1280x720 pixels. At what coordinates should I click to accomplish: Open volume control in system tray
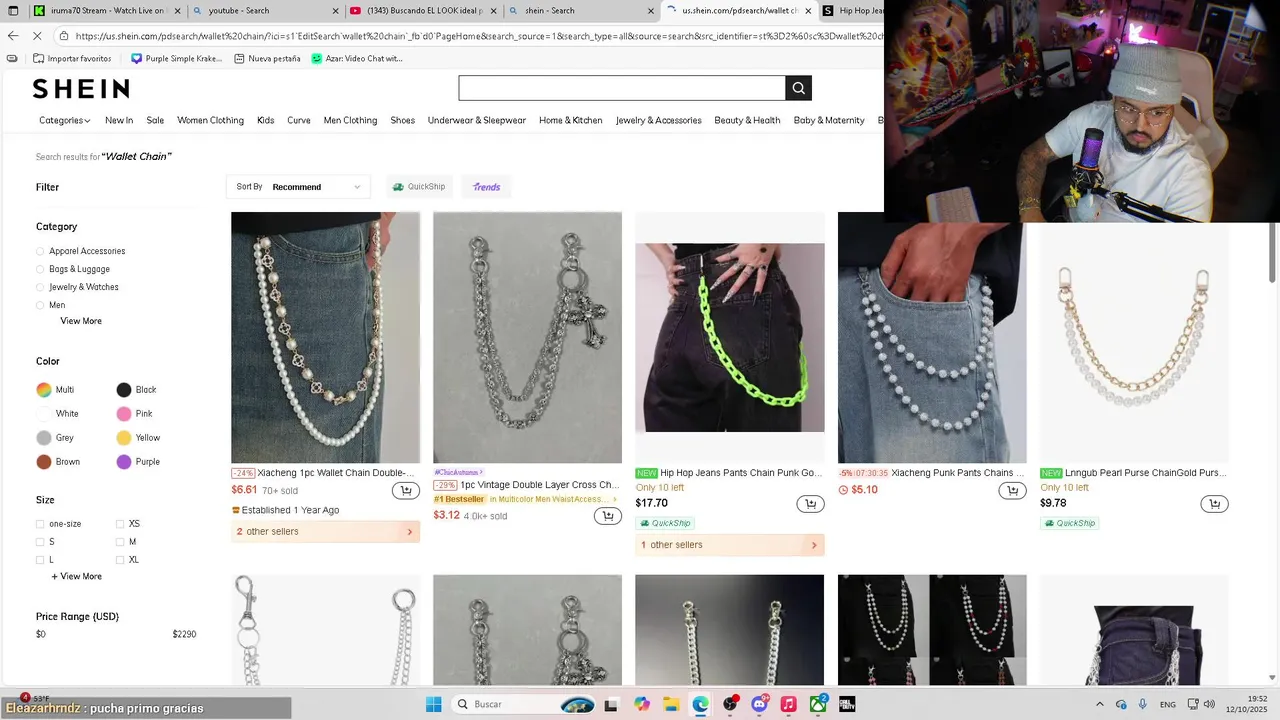[1210, 704]
